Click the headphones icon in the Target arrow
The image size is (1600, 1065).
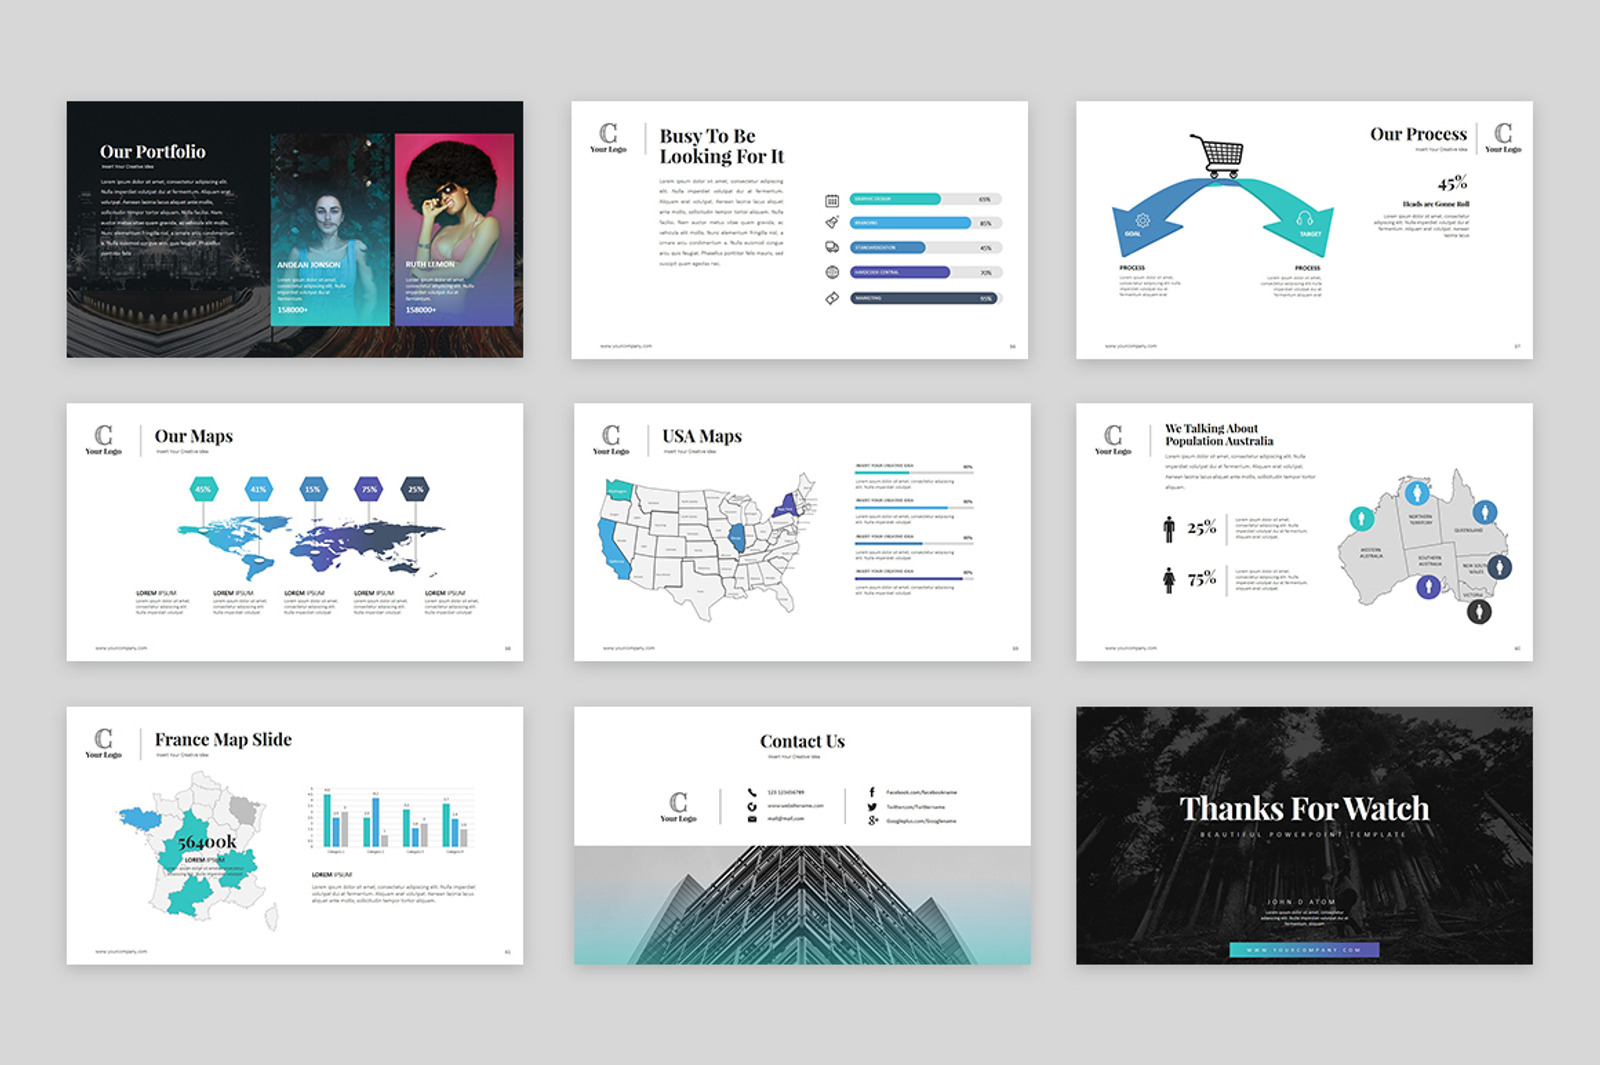point(1304,218)
